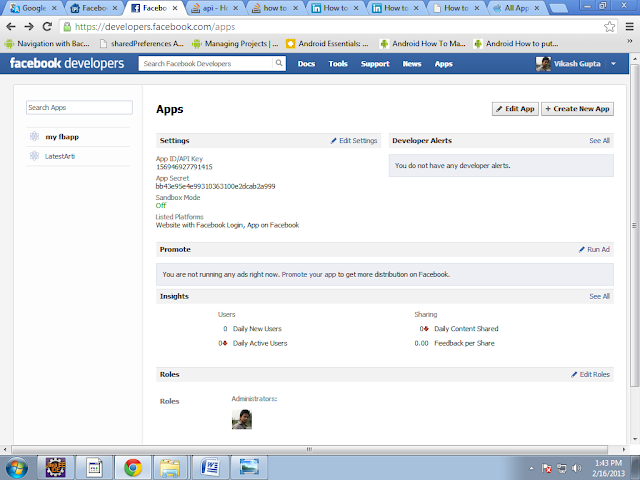Click the Search Facebook Developers field

tap(206, 63)
